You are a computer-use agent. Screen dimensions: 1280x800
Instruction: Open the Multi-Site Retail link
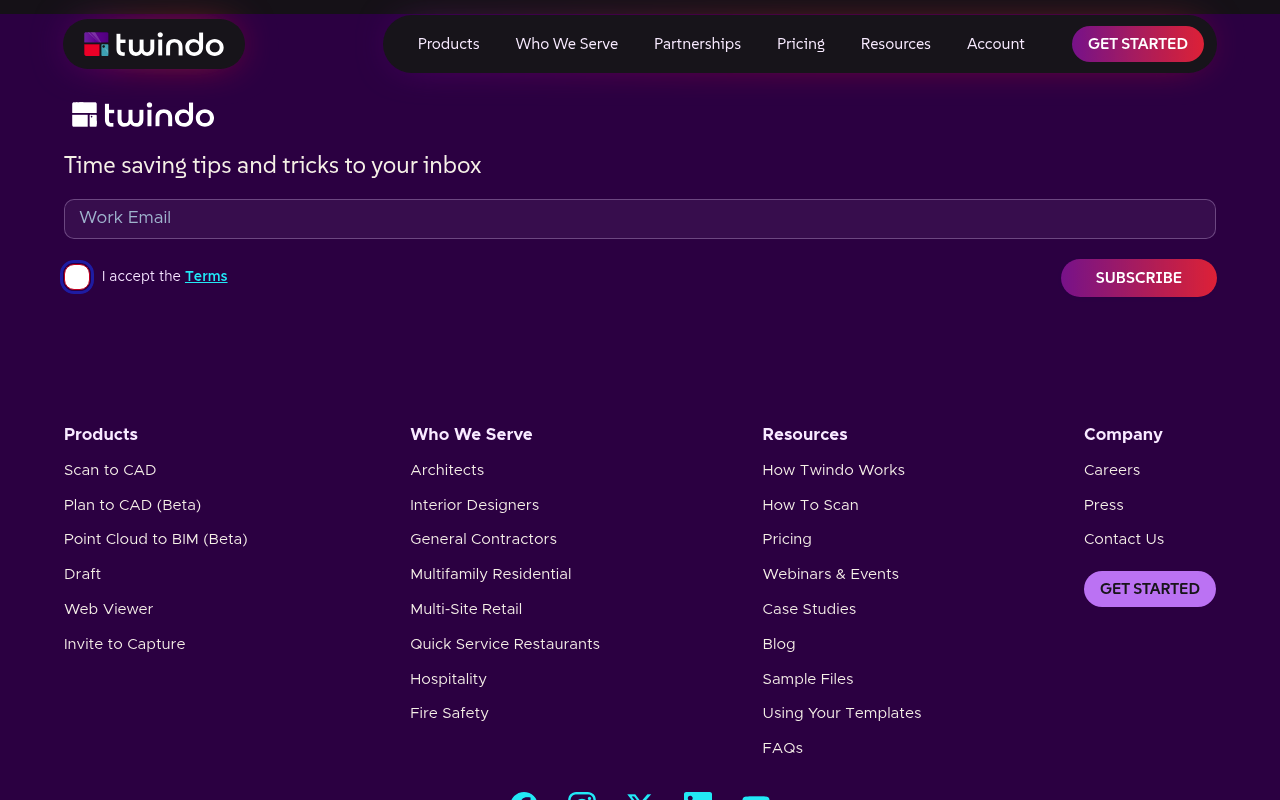pos(466,609)
